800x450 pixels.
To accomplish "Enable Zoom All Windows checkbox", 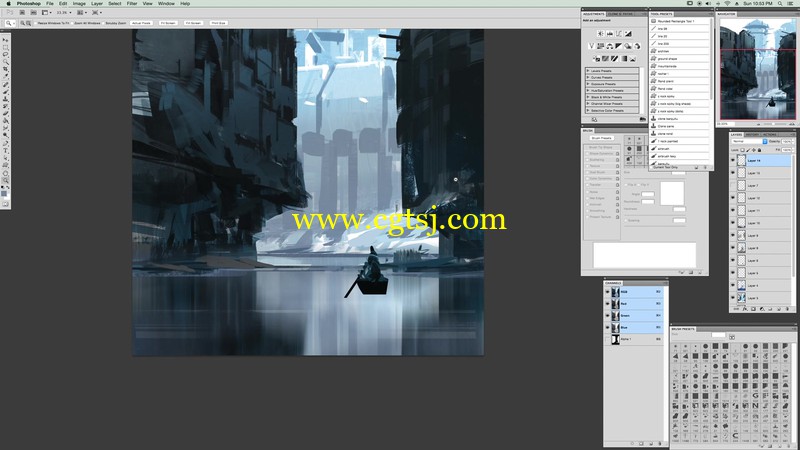I will (x=72, y=23).
